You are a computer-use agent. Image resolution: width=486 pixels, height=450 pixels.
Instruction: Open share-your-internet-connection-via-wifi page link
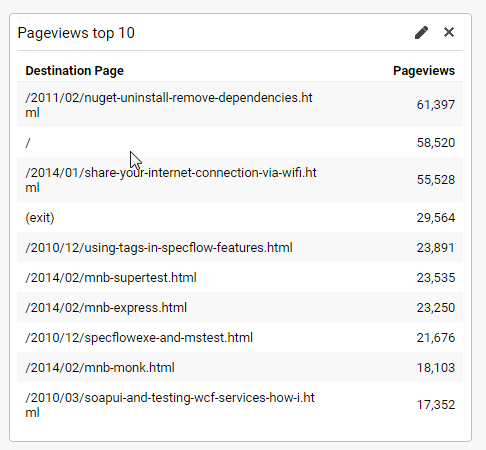pos(171,180)
